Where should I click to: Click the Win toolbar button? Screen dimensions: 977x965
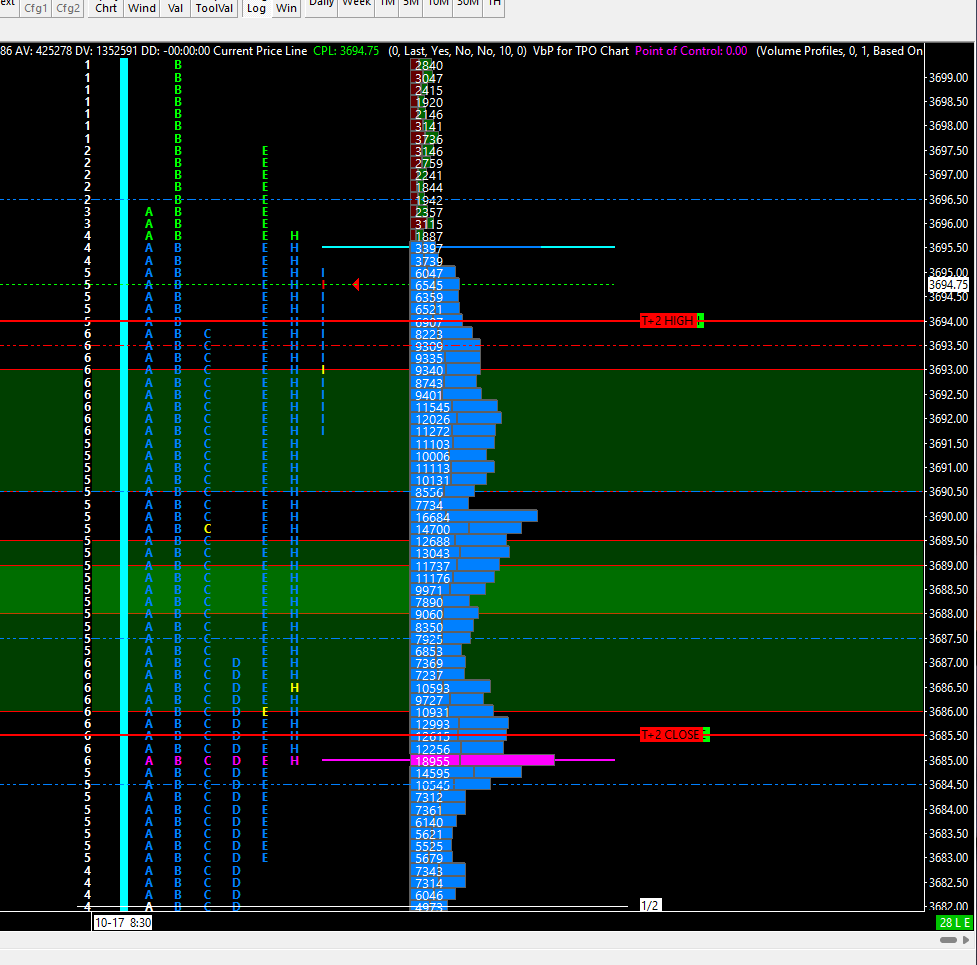(x=287, y=8)
